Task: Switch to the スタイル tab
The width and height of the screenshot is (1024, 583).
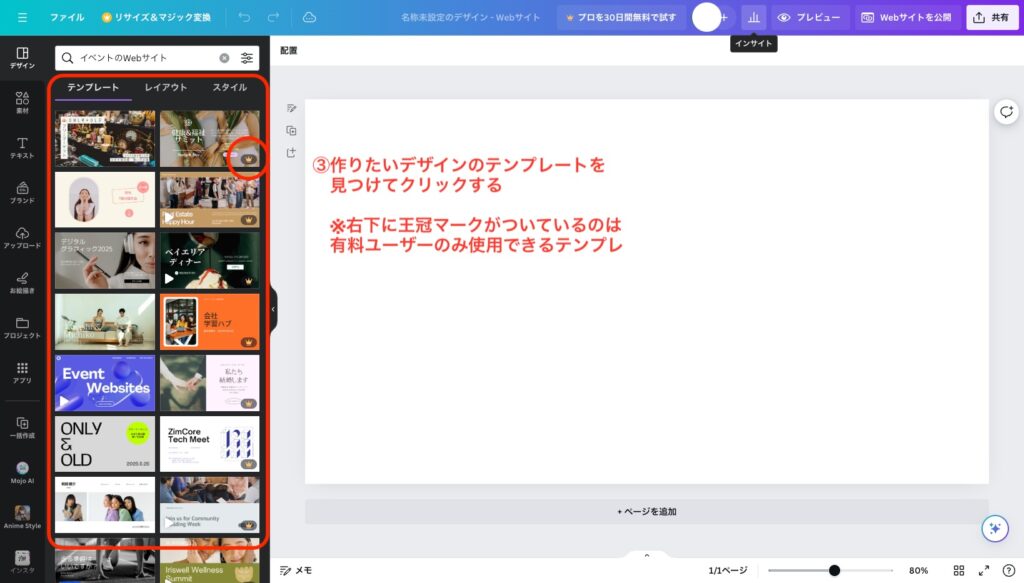Action: click(x=230, y=87)
